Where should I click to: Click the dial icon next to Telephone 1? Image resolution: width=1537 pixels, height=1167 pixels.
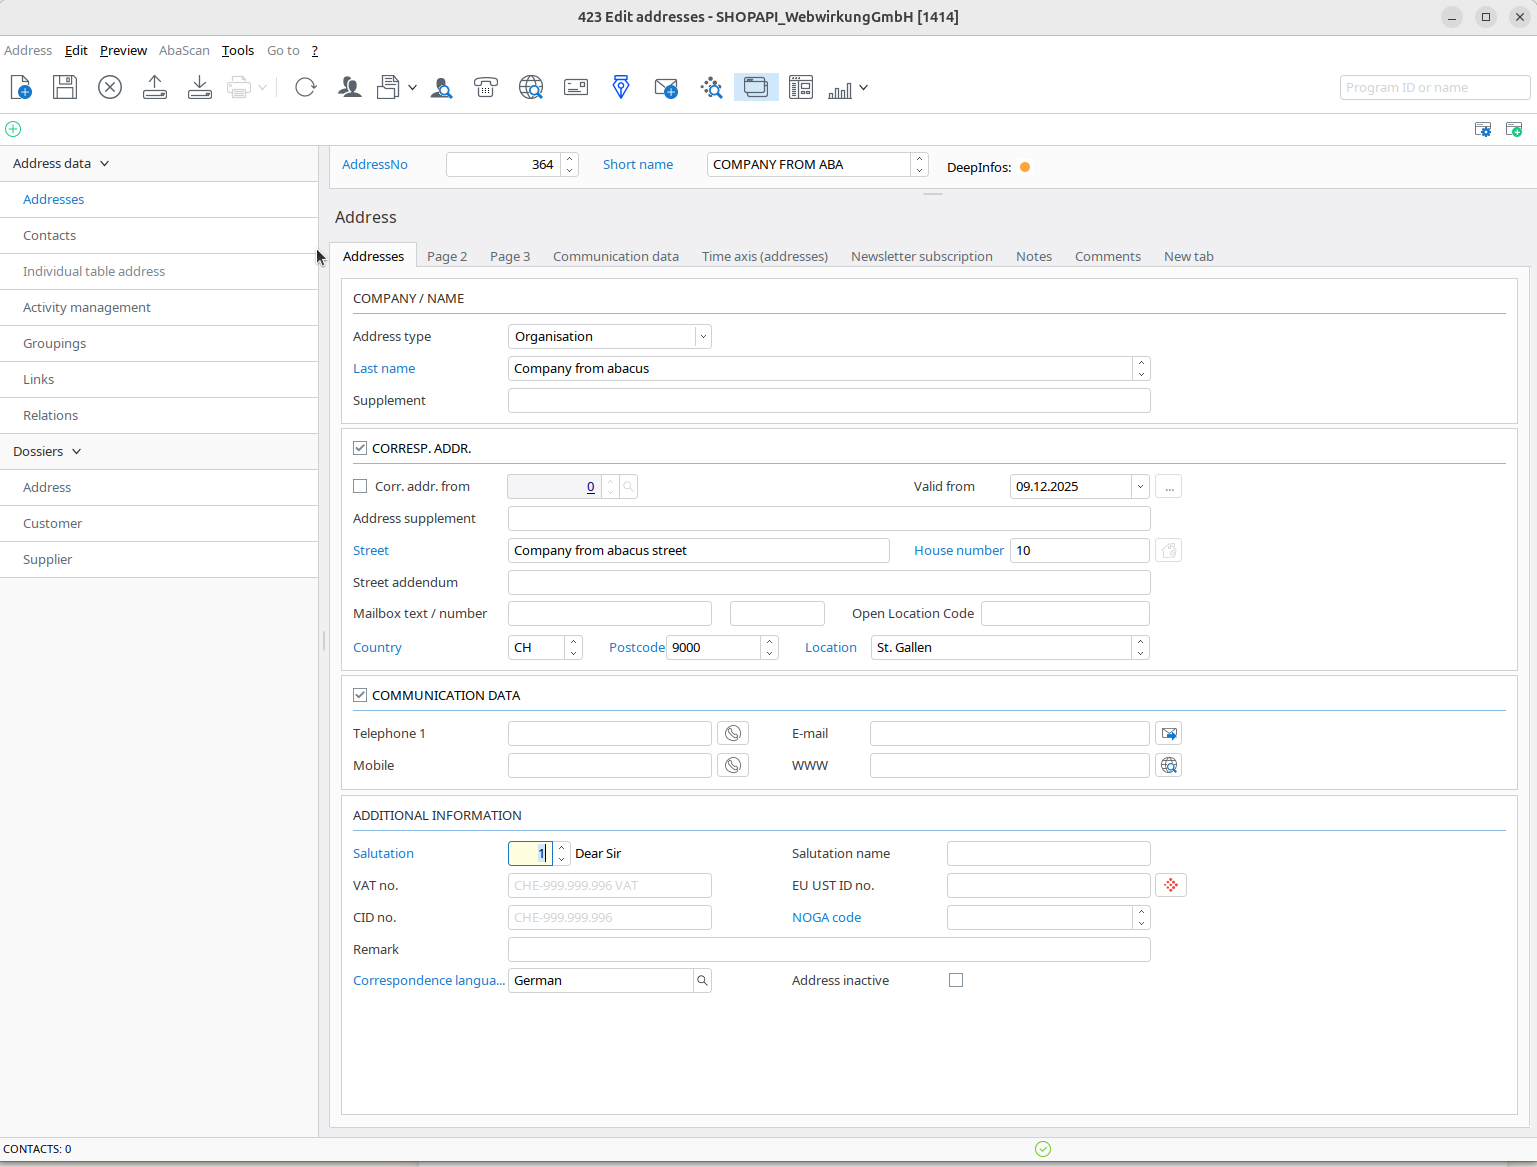coord(733,734)
